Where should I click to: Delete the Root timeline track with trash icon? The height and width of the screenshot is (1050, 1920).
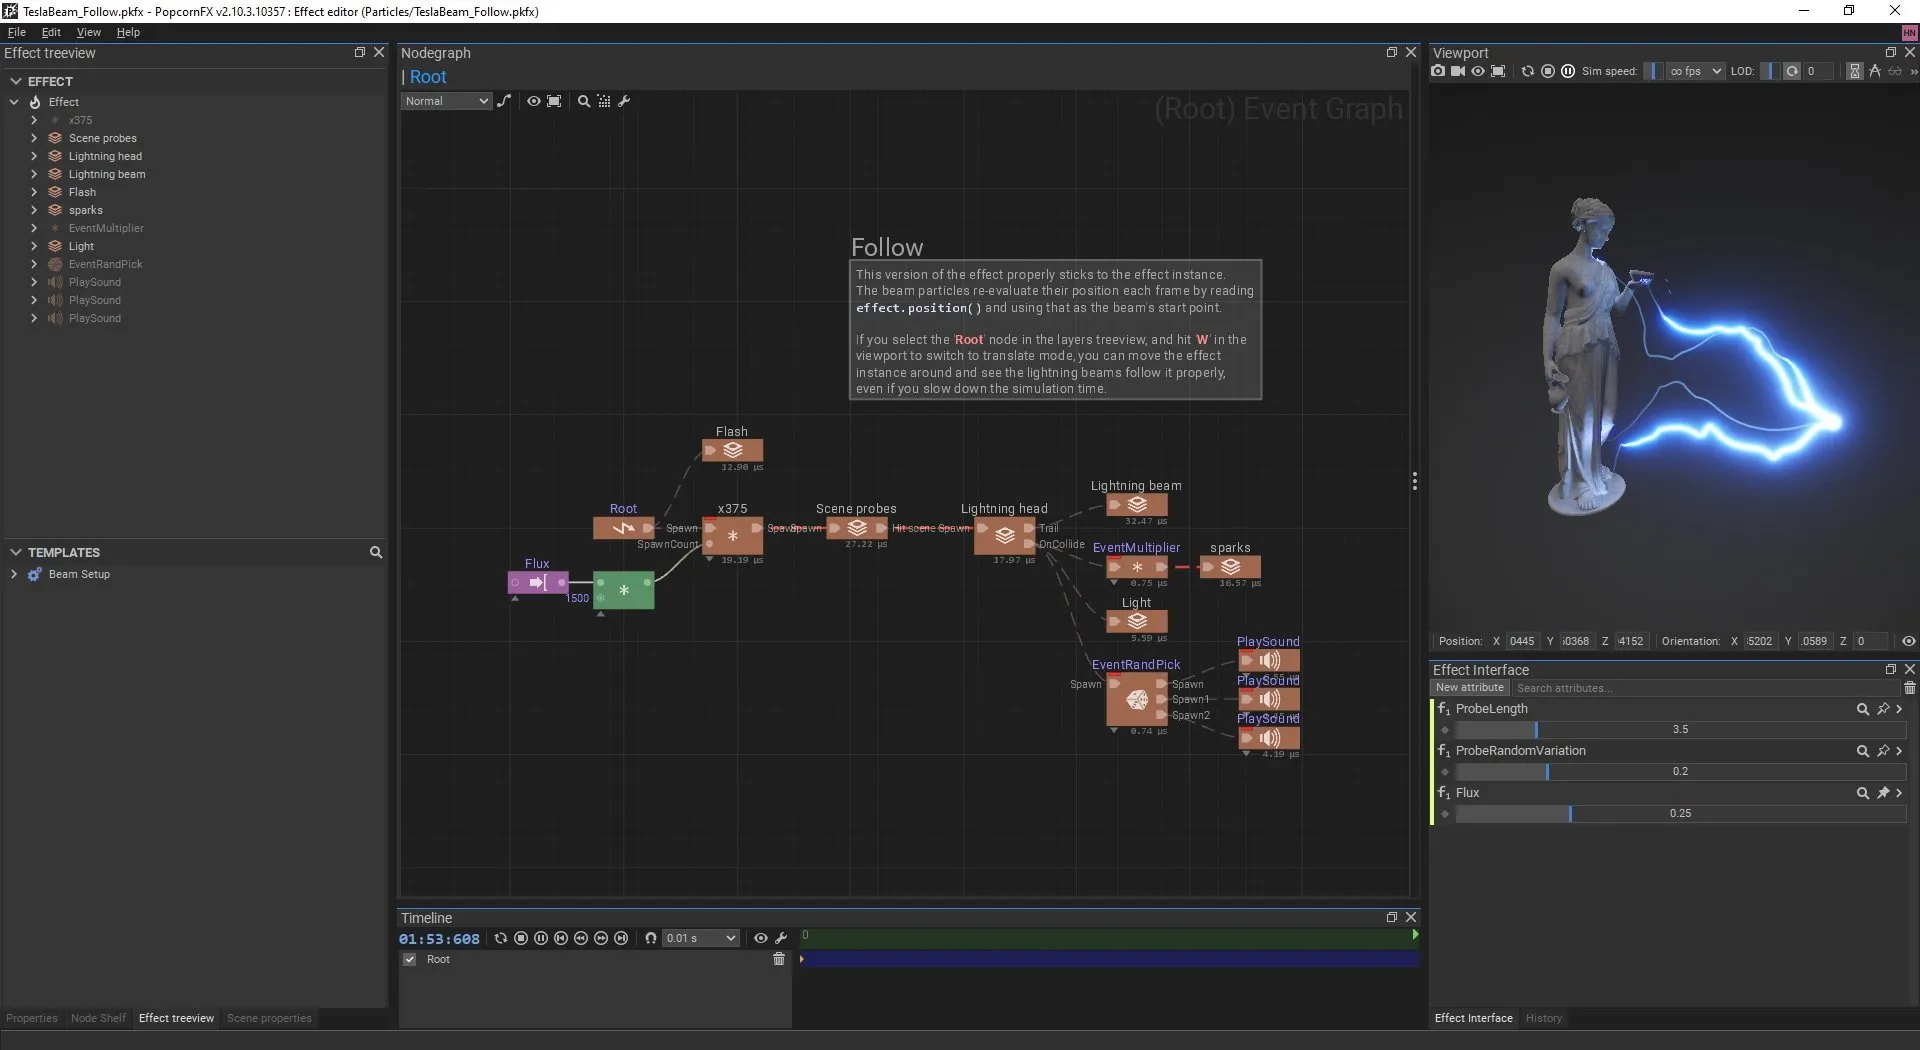[779, 959]
